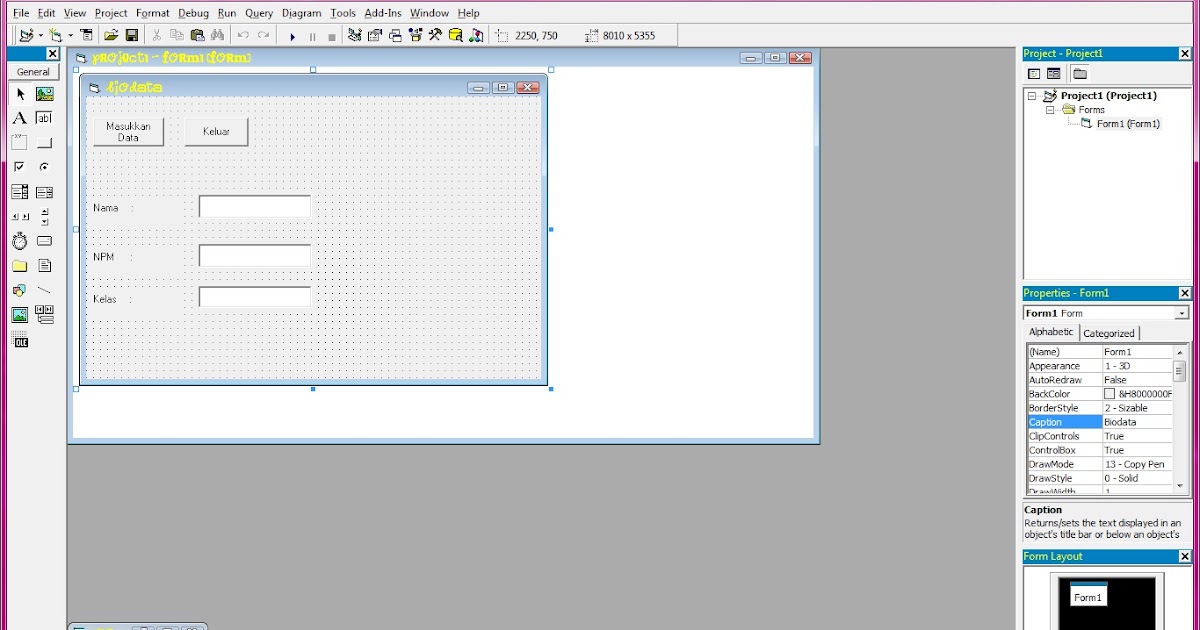This screenshot has height=630, width=1200.
Task: Start the project with the Run icon
Action: tap(293, 35)
